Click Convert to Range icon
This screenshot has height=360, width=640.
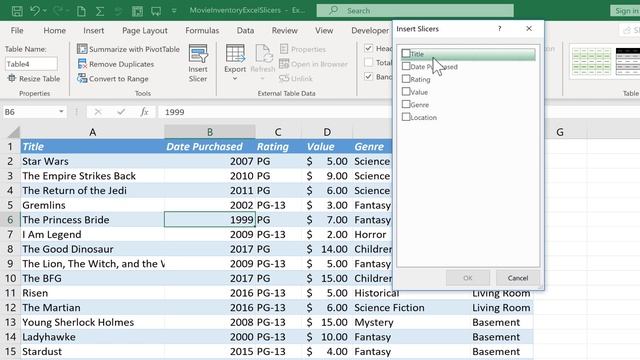[x=82, y=78]
